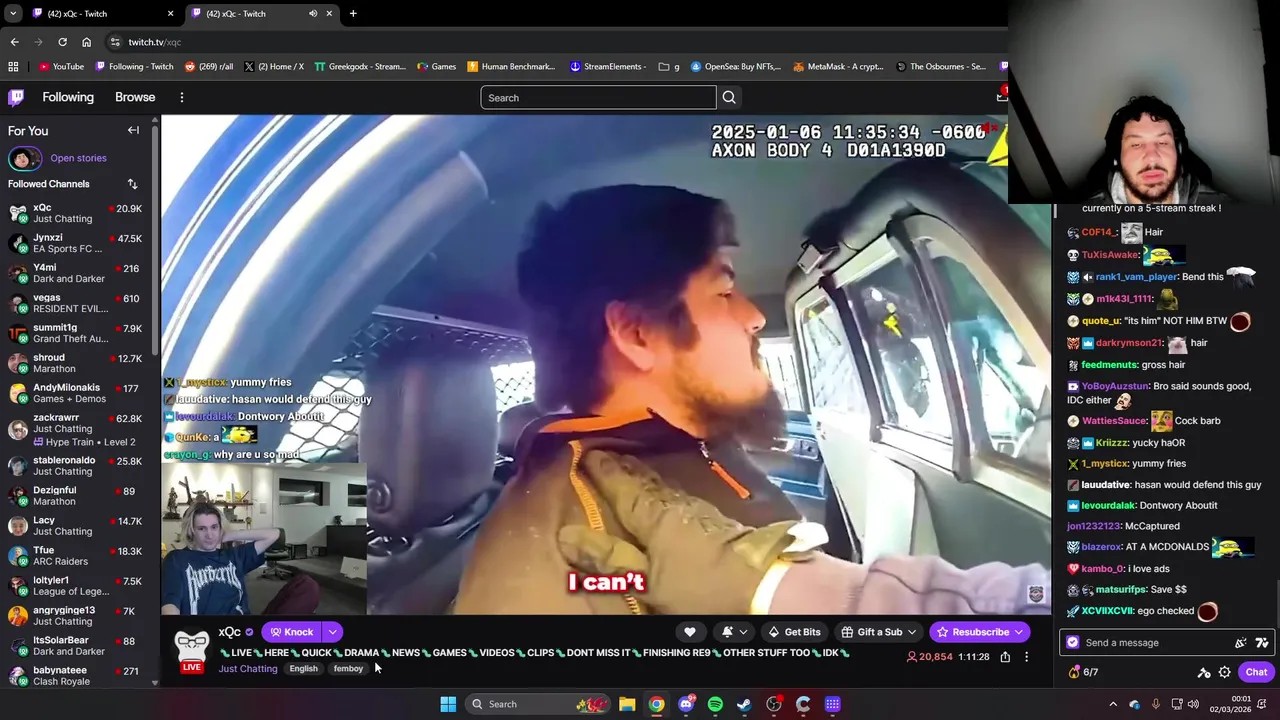This screenshot has height=720, width=1280.
Task: Toggle the microphone icon in system tray
Action: click(x=1156, y=704)
